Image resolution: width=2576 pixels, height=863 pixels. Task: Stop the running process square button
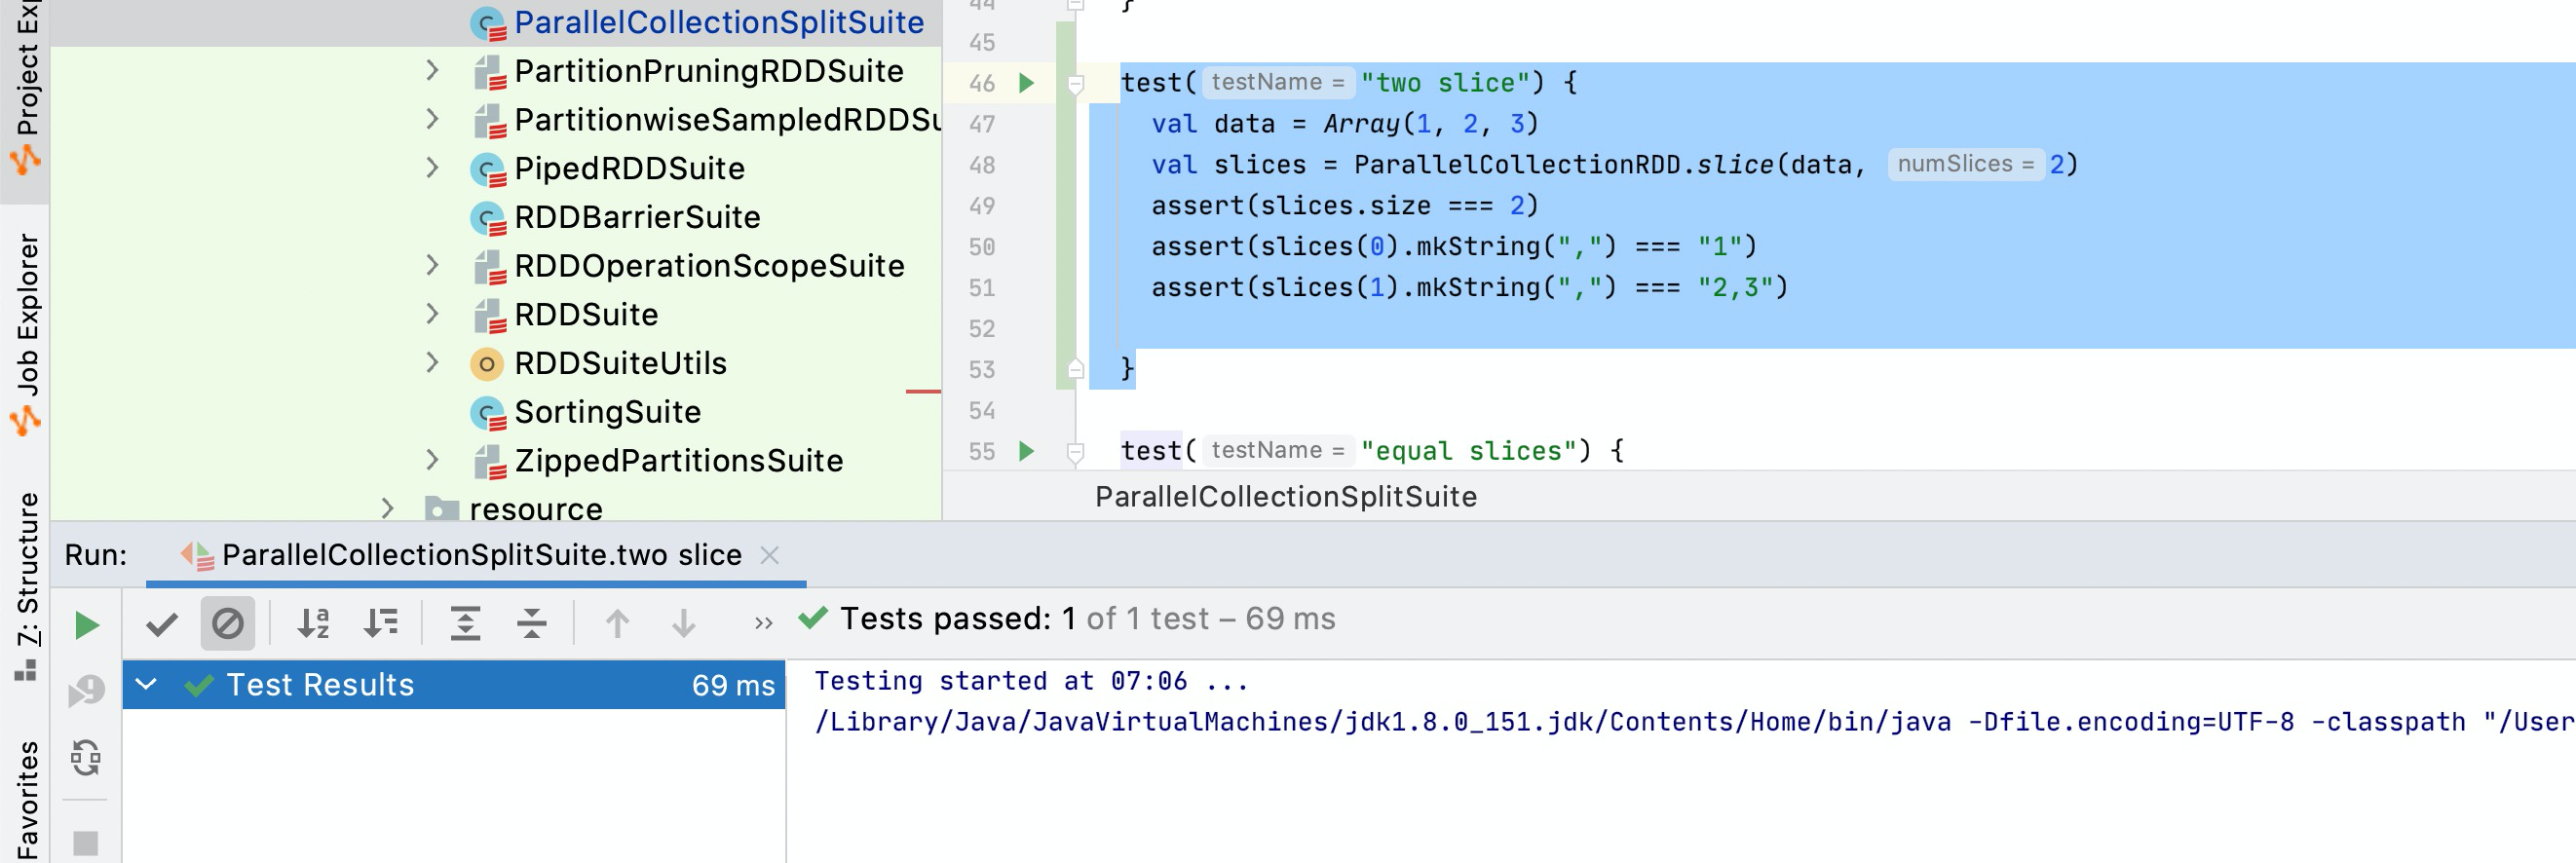coord(87,843)
